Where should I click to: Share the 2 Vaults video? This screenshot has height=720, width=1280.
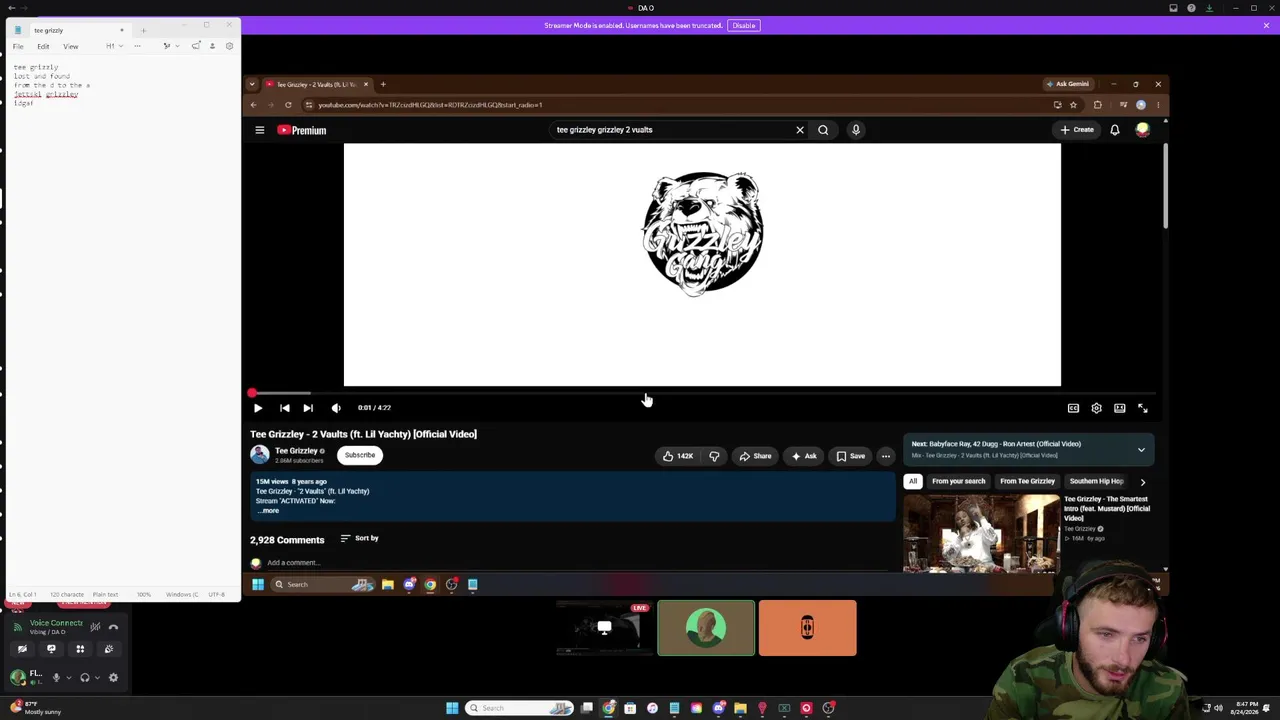click(x=755, y=456)
